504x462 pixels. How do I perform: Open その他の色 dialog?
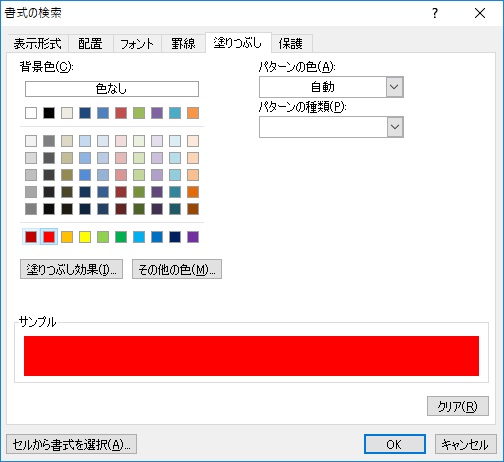click(177, 269)
